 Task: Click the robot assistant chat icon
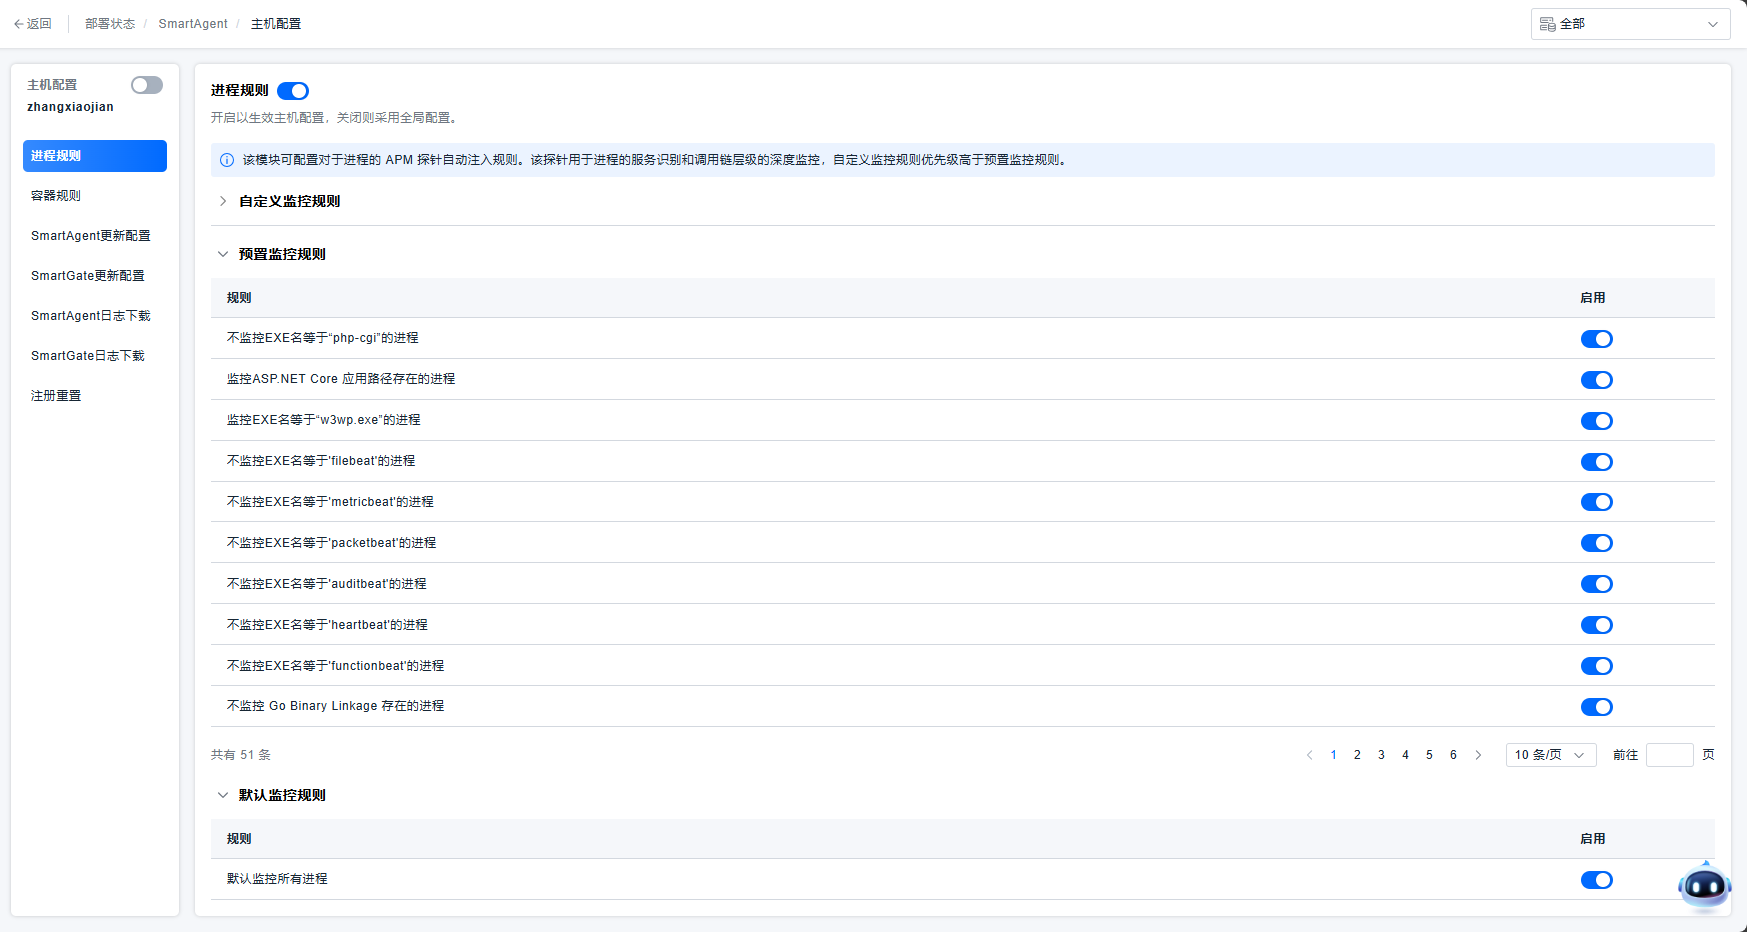click(x=1704, y=886)
